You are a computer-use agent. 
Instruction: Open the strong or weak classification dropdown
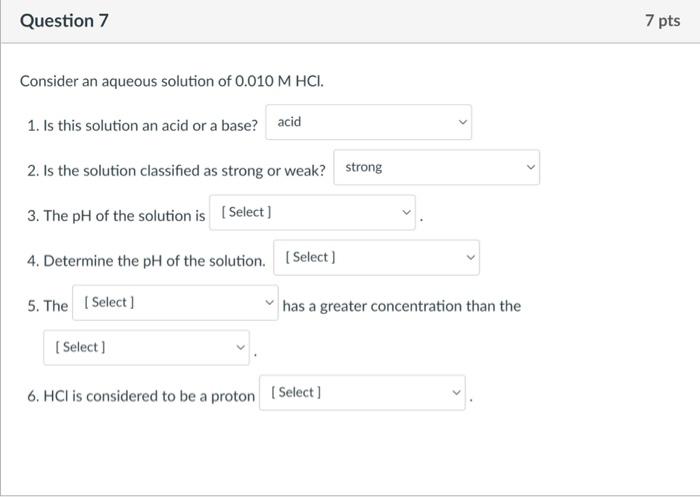click(x=437, y=168)
